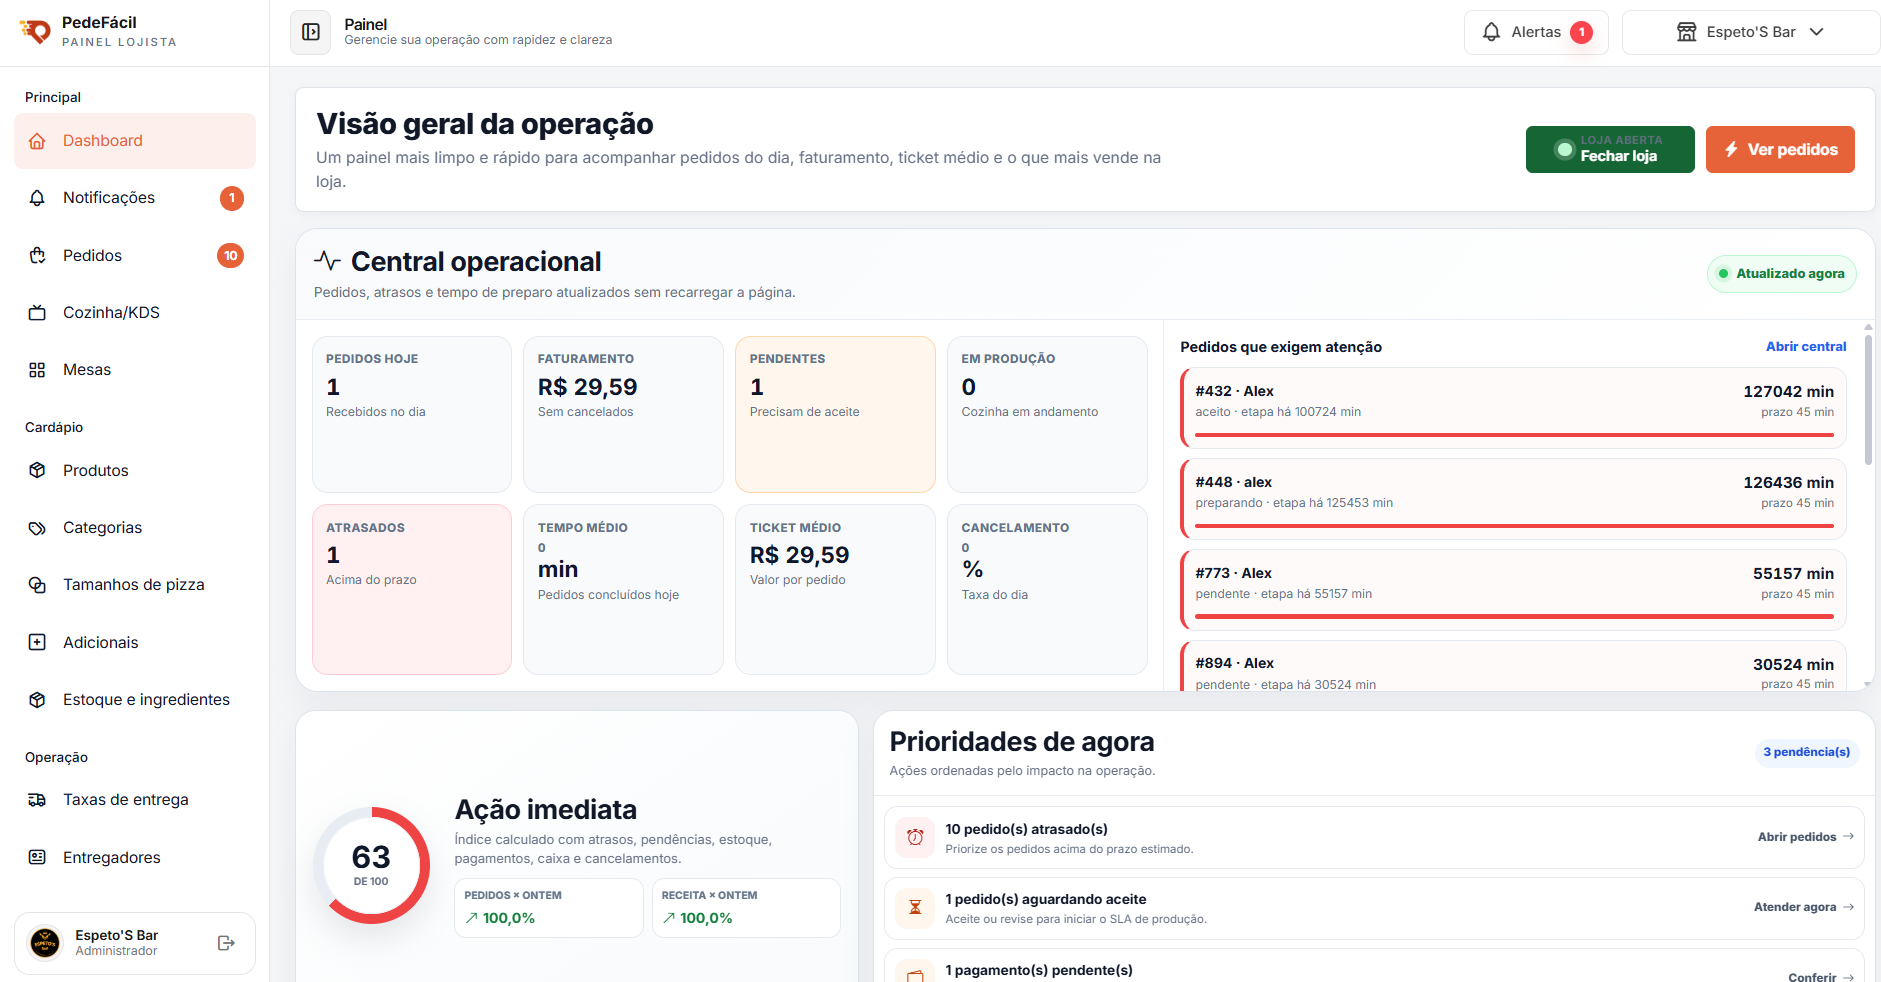Screen dimensions: 1881x982
Task: Expand the Espeto'S Bar store dropdown
Action: pos(1751,32)
